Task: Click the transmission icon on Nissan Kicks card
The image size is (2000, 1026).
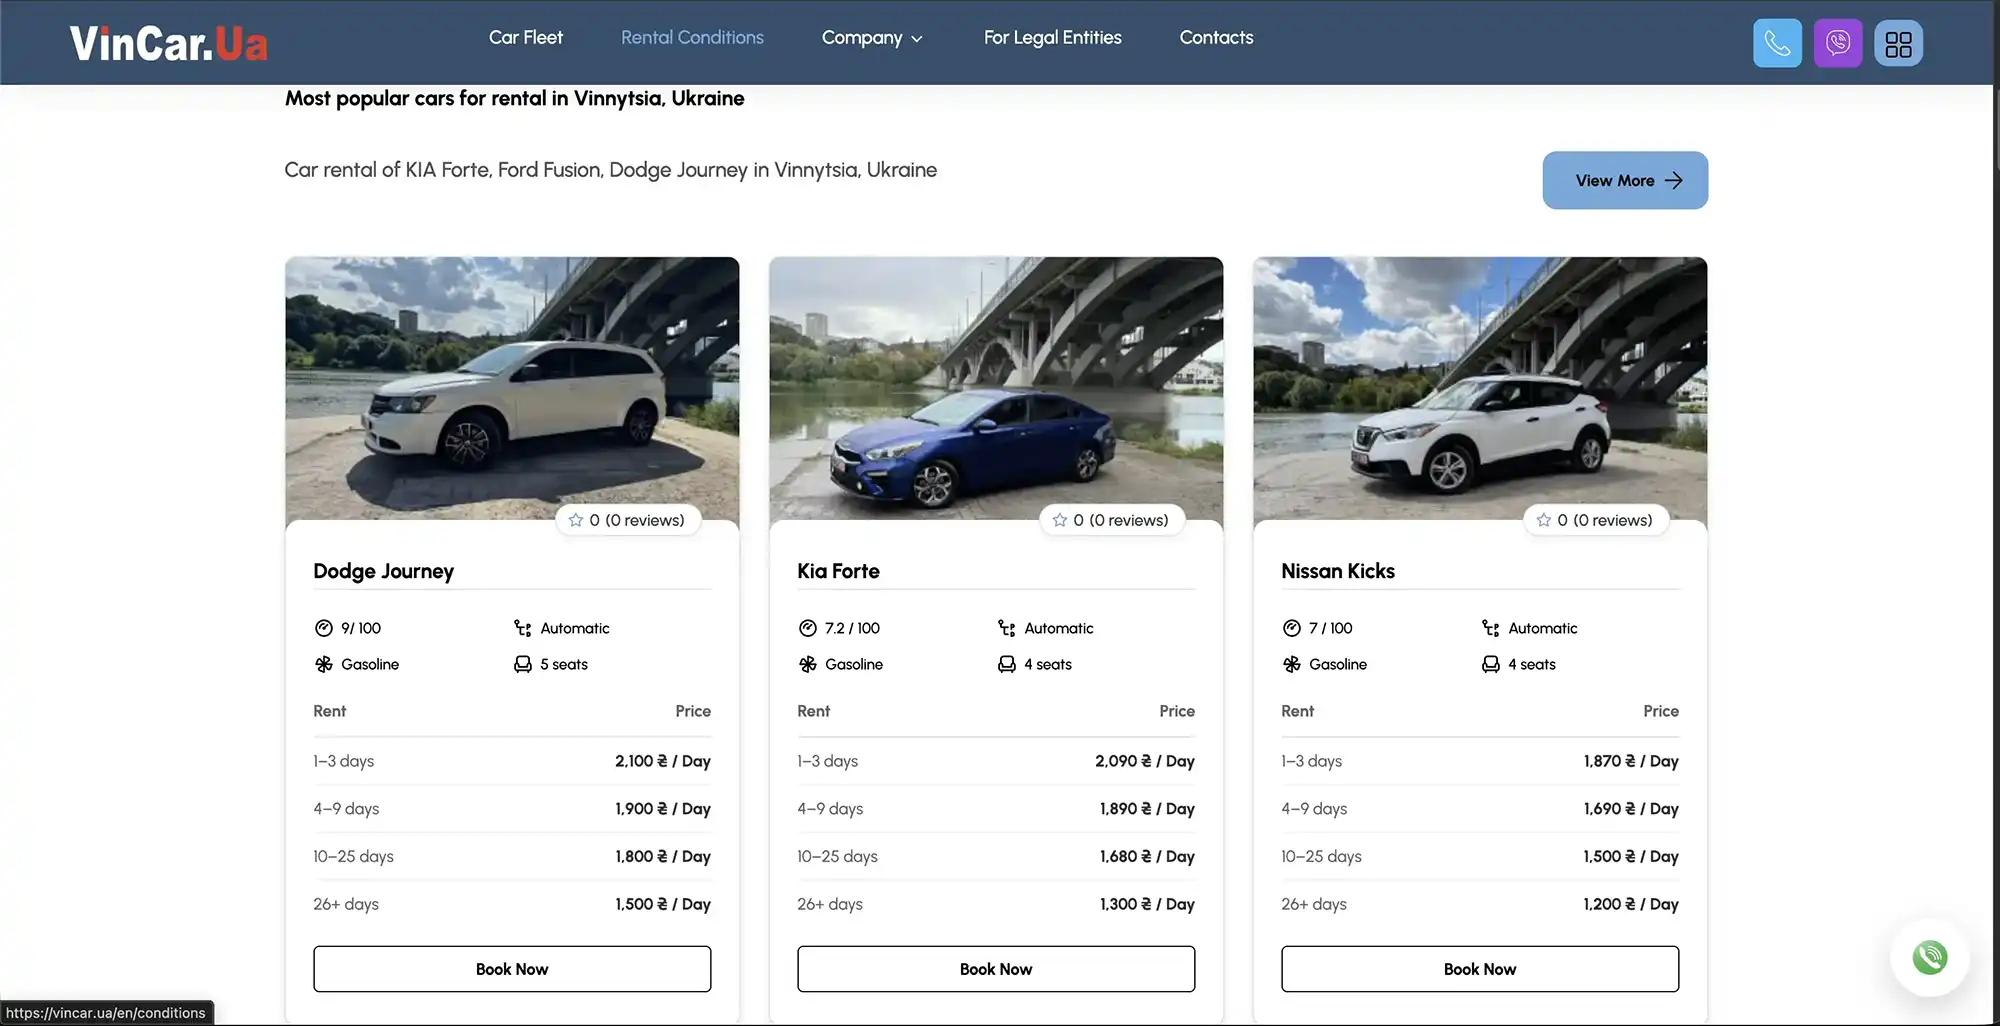Action: tap(1491, 628)
